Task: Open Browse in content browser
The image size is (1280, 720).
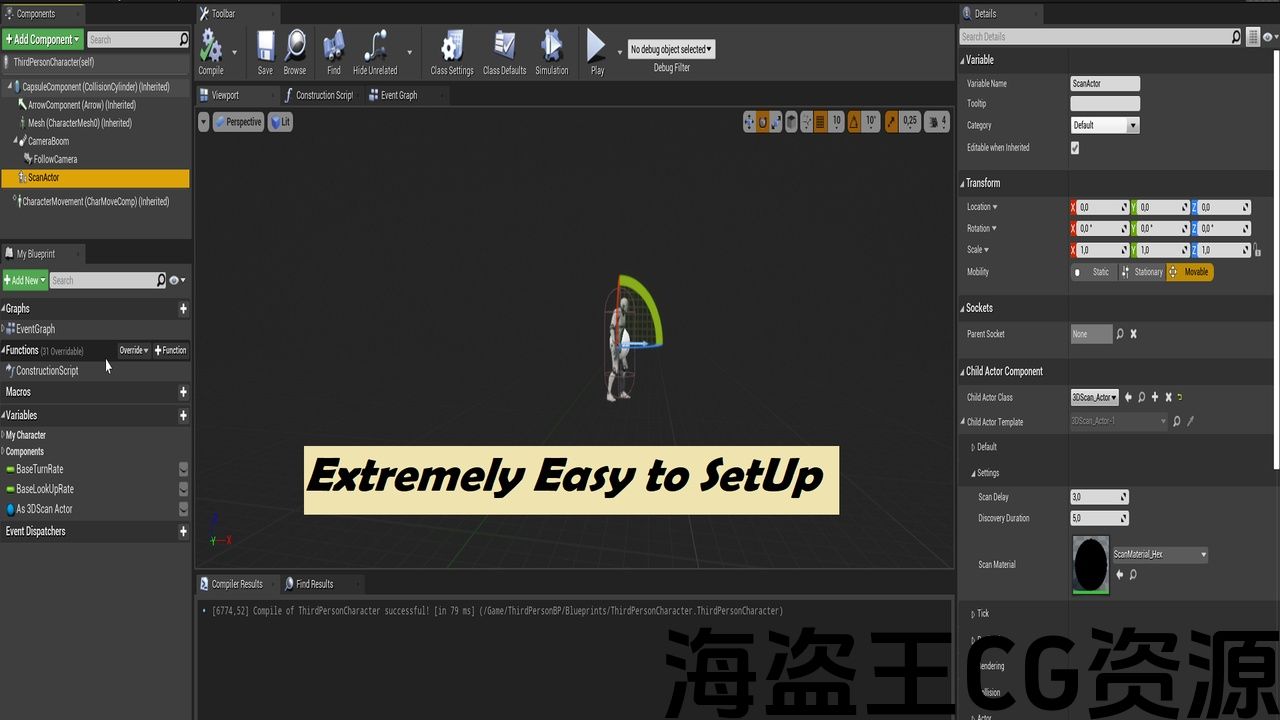Action: tap(295, 48)
